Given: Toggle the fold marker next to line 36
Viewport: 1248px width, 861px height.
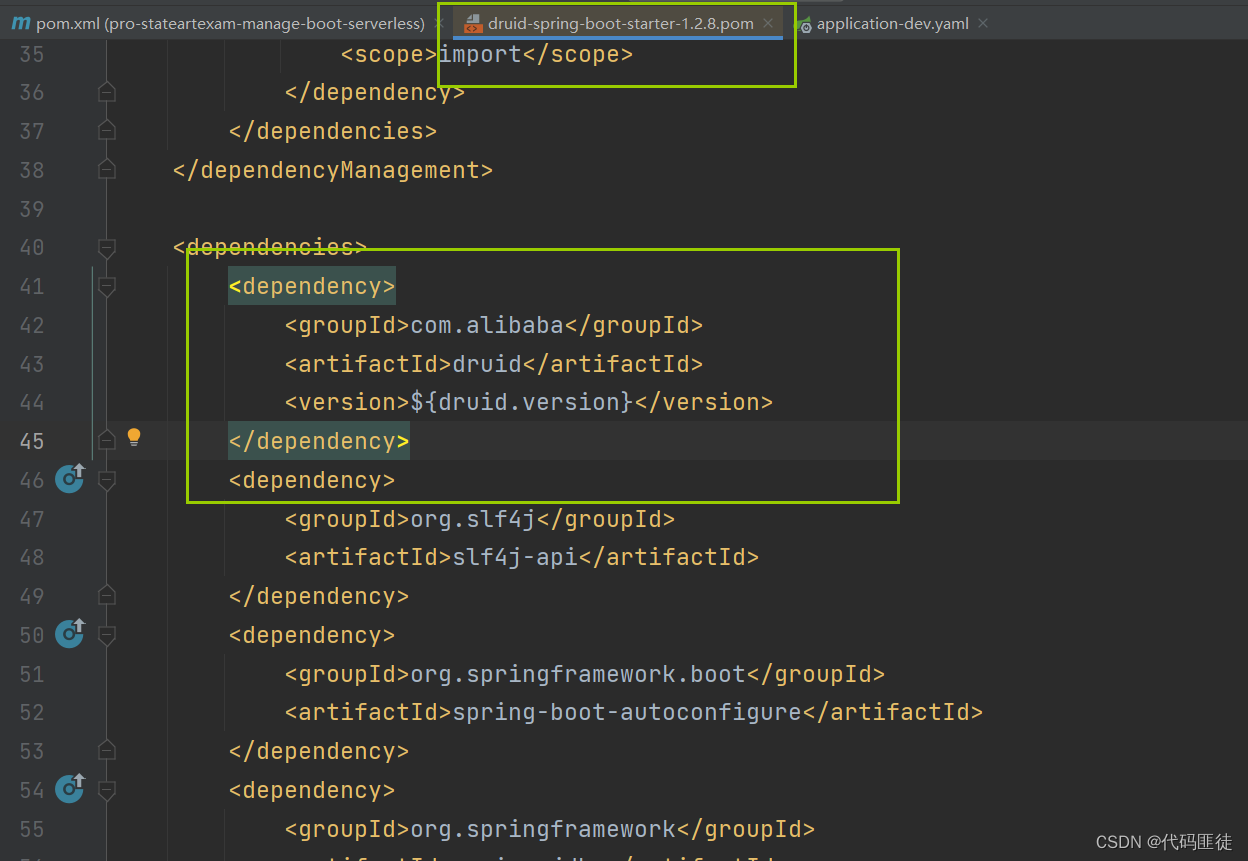Looking at the screenshot, I should click(106, 92).
